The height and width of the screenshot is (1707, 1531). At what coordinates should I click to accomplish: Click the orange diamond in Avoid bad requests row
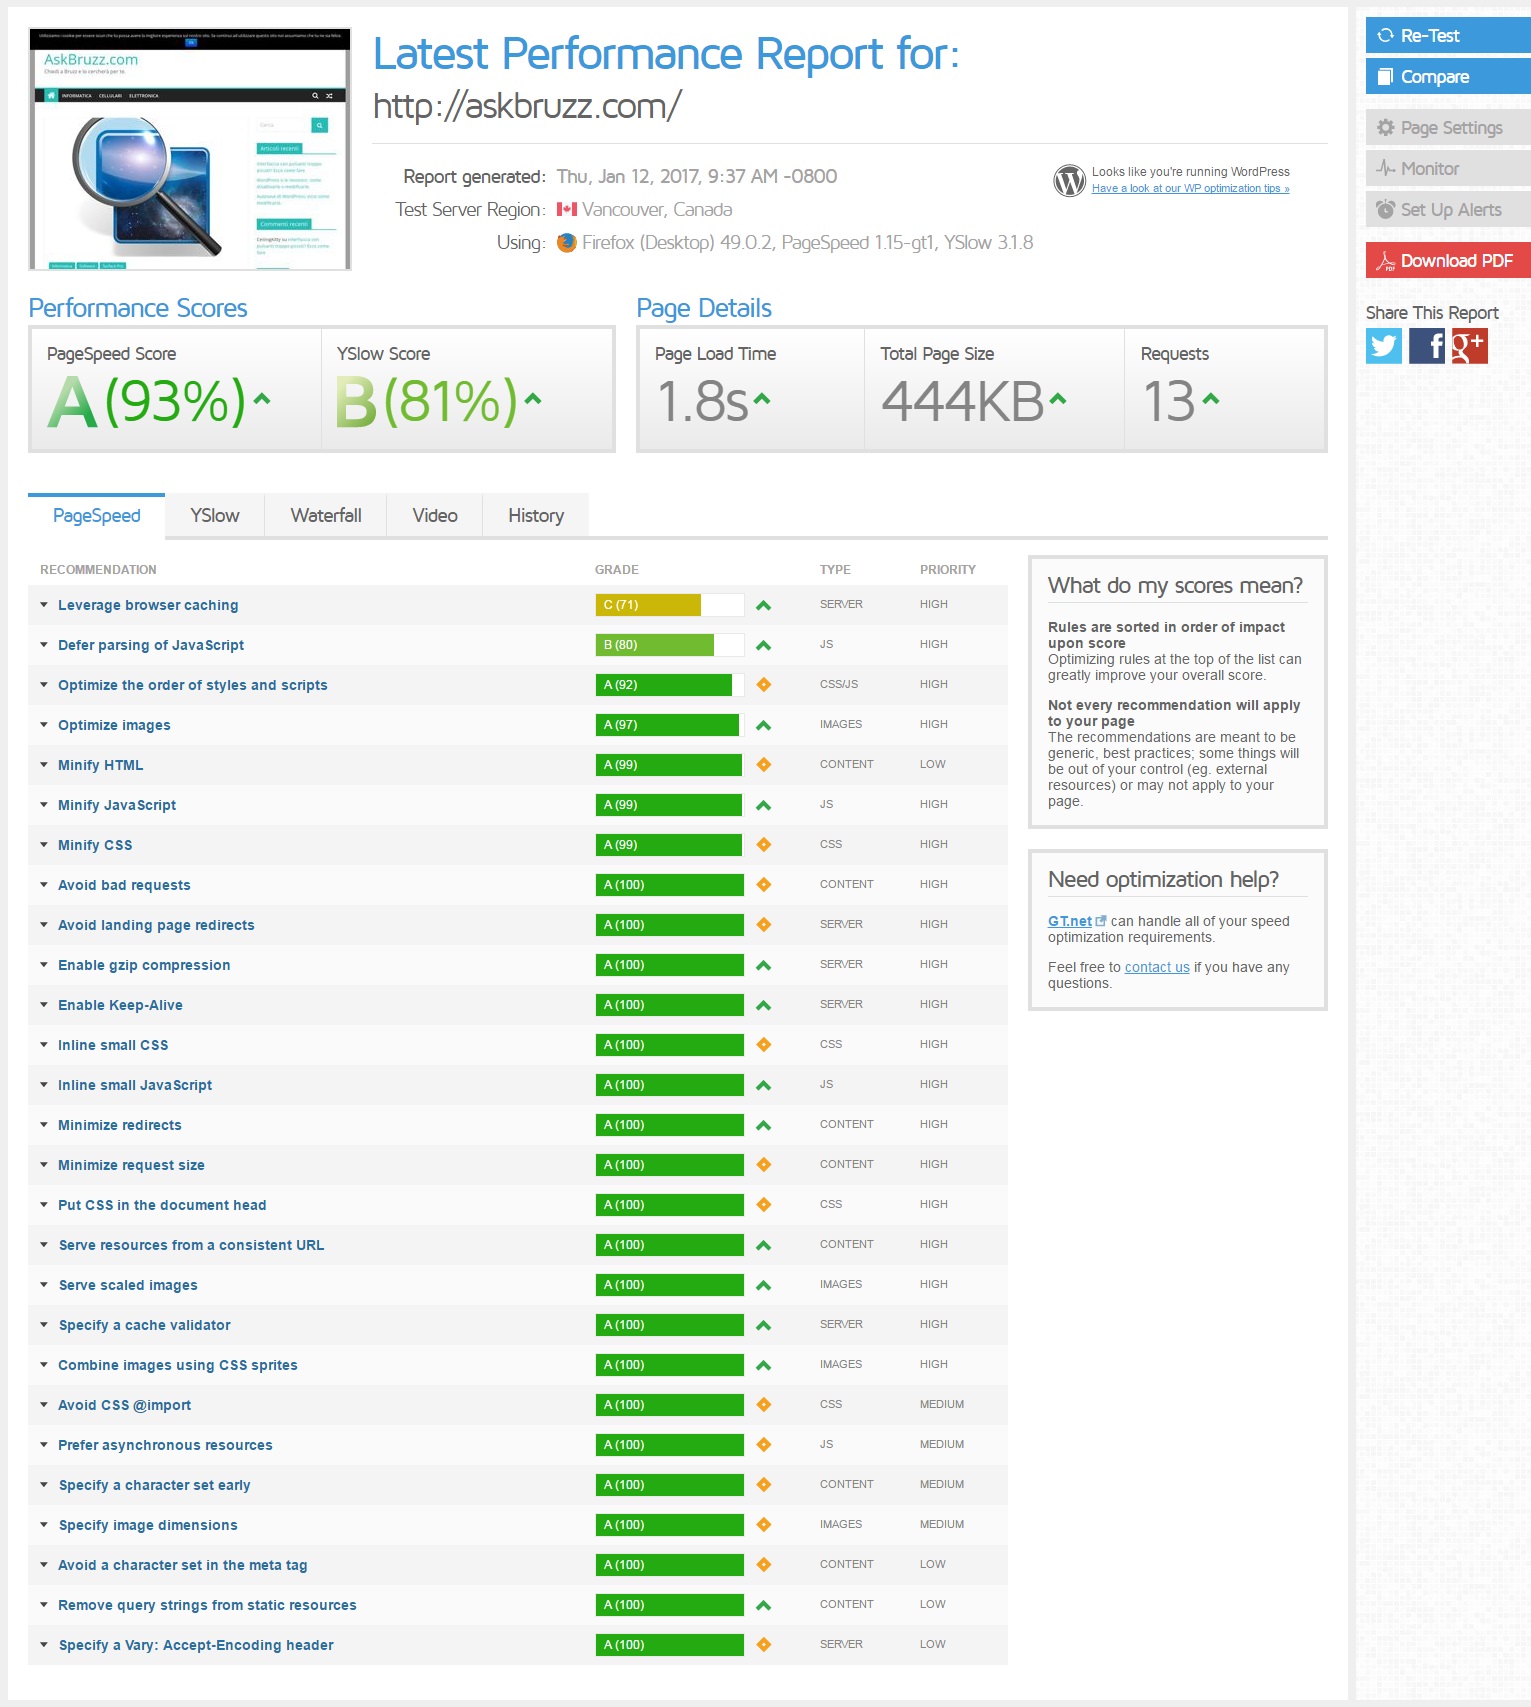tap(764, 885)
